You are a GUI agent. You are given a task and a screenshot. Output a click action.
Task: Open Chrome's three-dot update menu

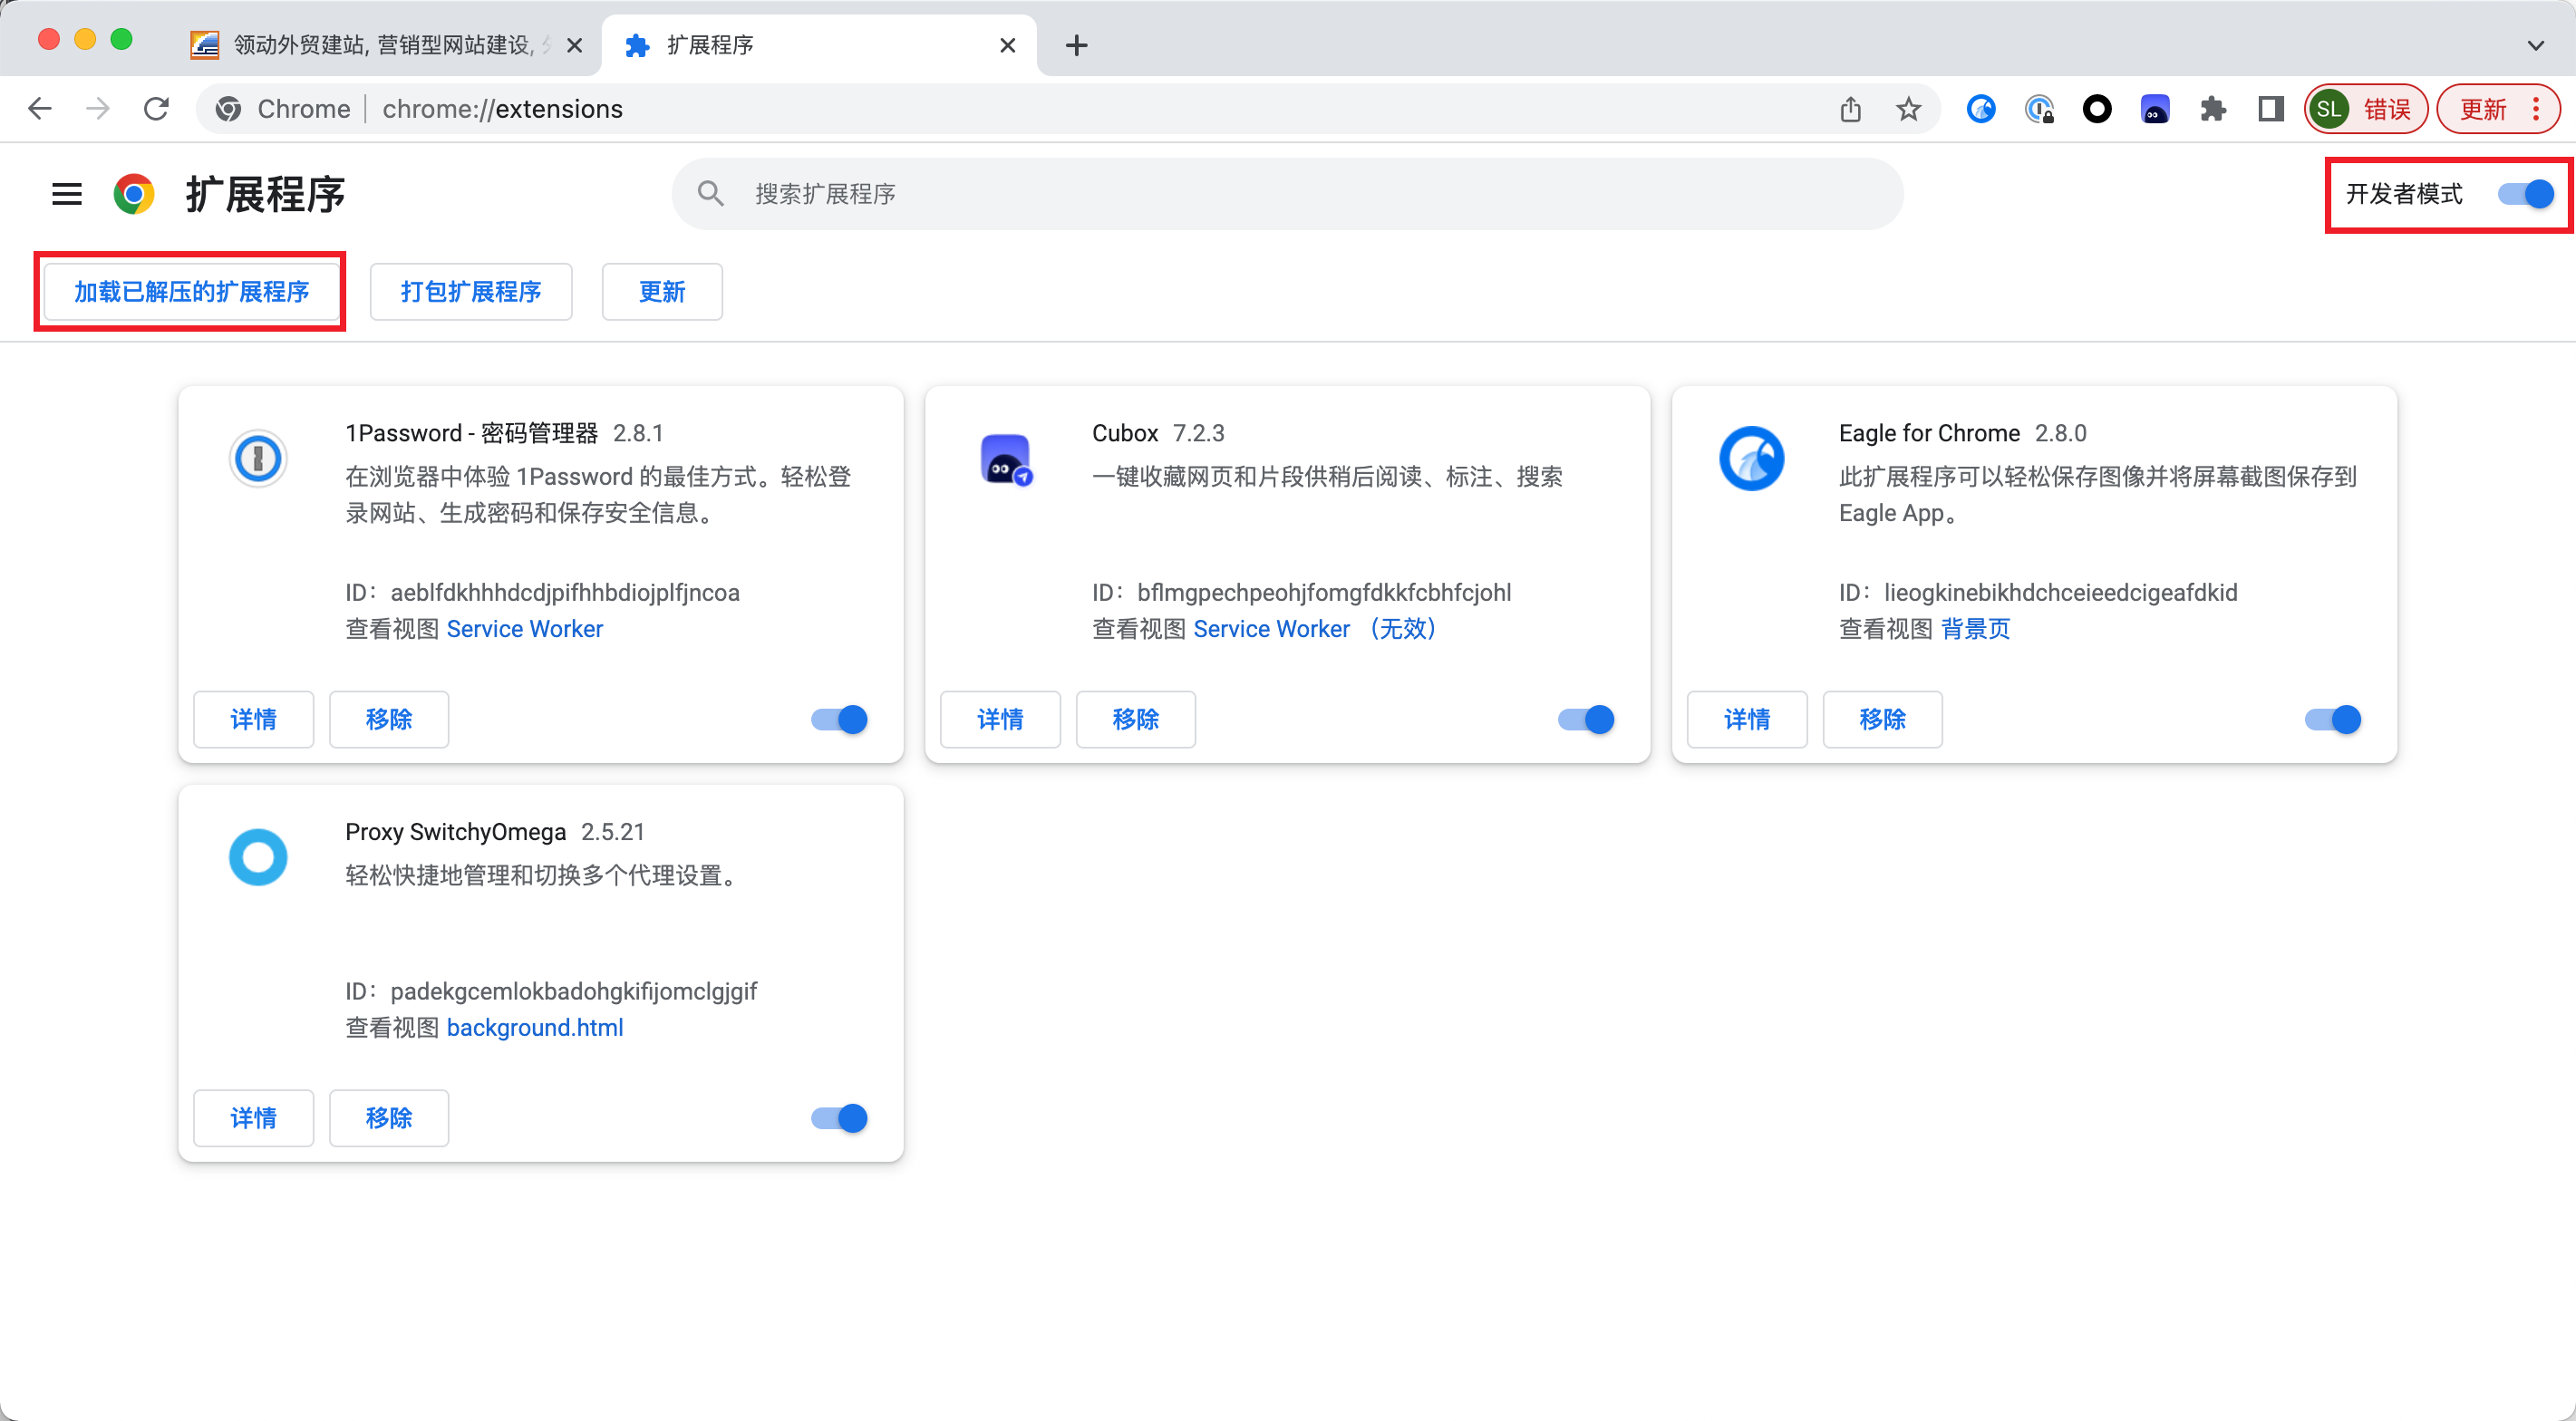pyautogui.click(x=2535, y=109)
